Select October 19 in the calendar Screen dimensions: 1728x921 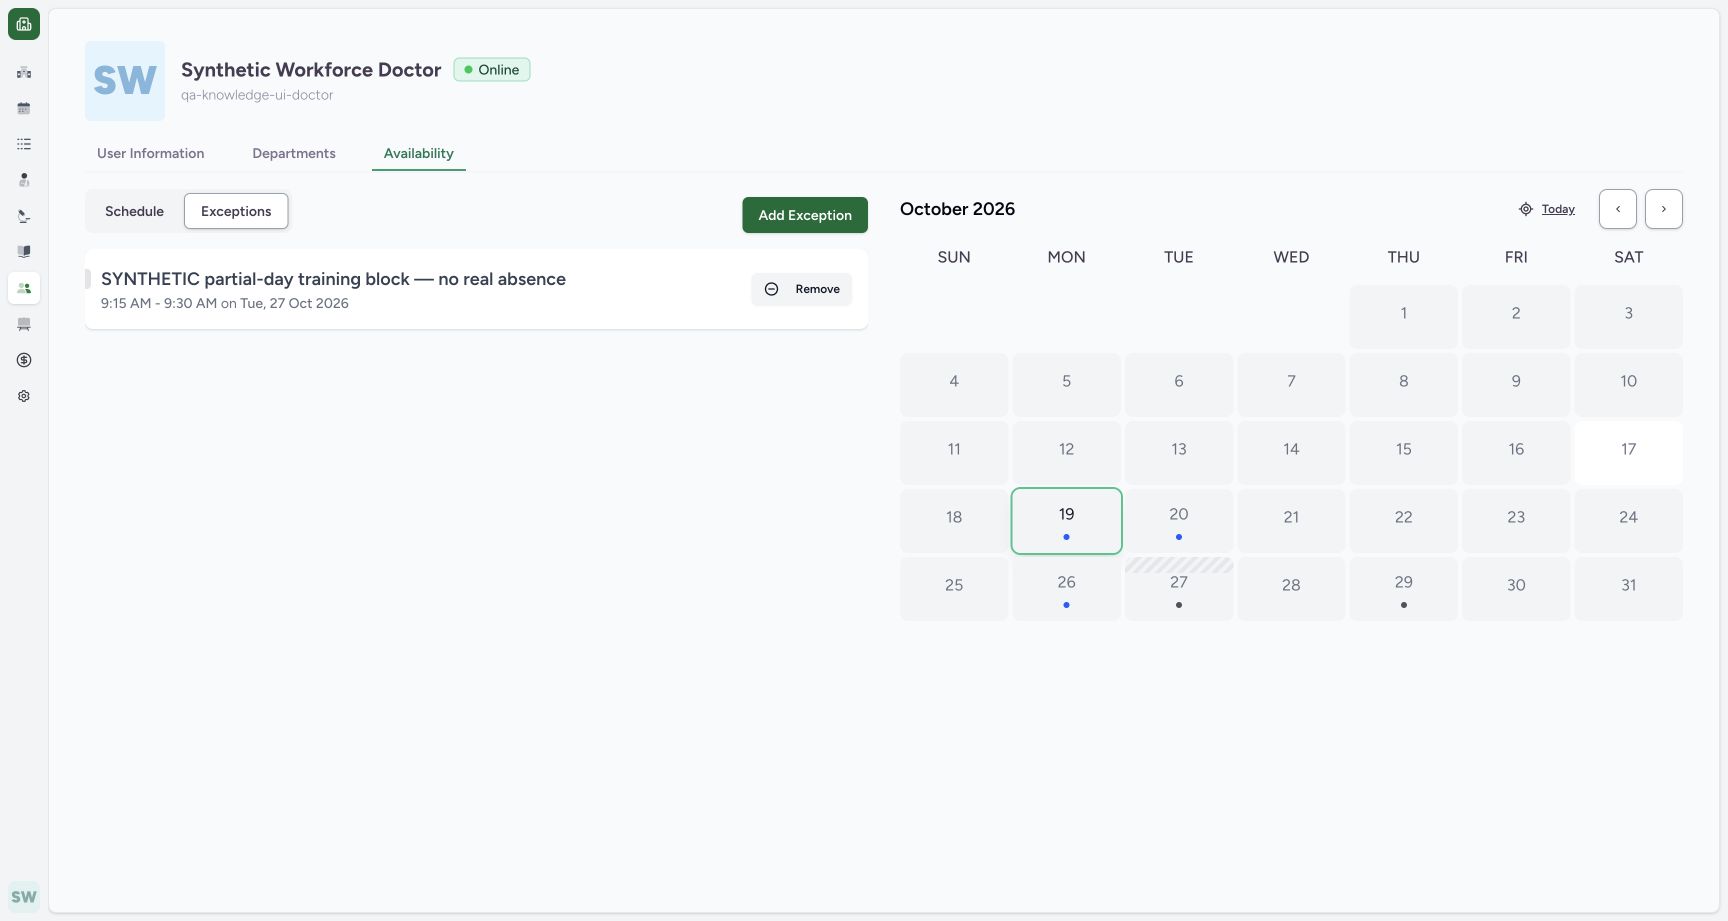tap(1067, 521)
